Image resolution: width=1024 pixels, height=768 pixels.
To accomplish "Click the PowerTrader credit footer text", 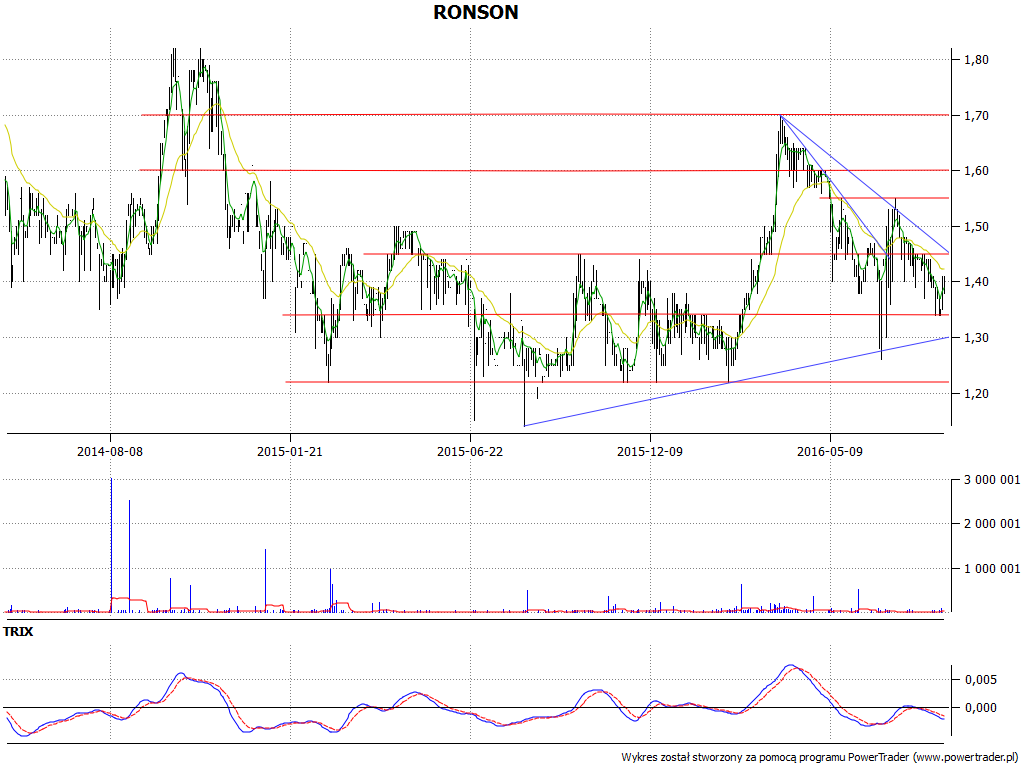I will 819,757.
